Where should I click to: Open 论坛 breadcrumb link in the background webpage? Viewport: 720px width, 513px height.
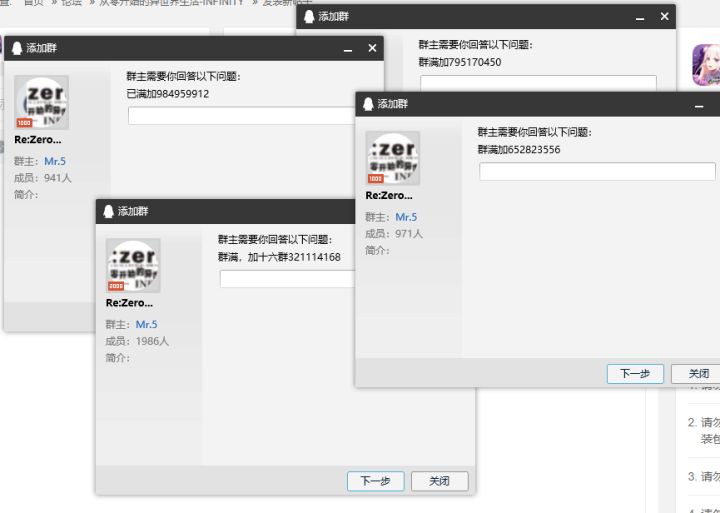[72, 2]
